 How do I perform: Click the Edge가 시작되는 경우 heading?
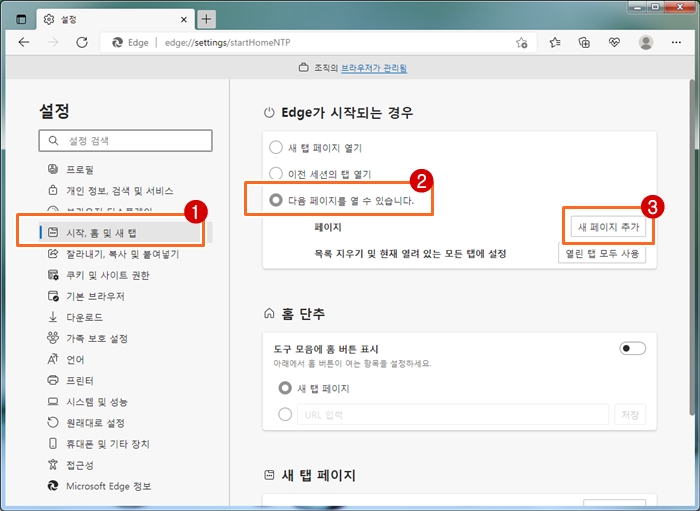point(347,112)
